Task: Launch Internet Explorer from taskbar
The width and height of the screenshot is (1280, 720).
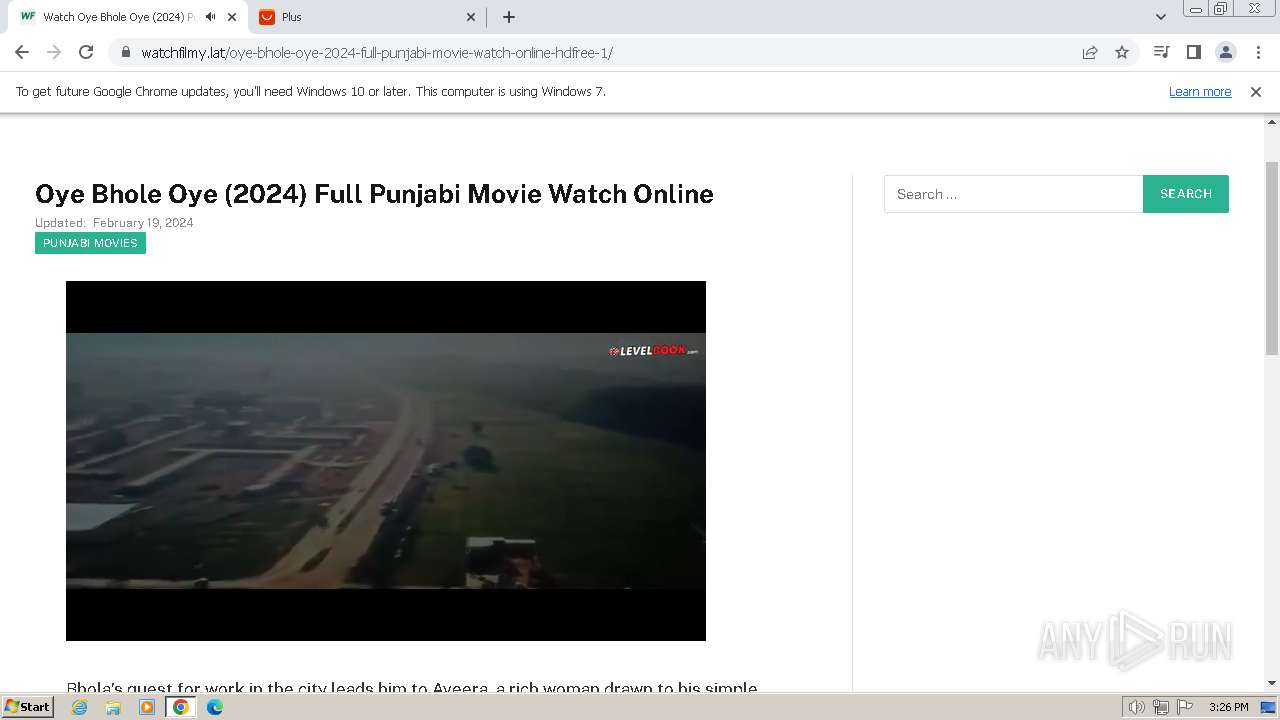Action: tap(79, 707)
